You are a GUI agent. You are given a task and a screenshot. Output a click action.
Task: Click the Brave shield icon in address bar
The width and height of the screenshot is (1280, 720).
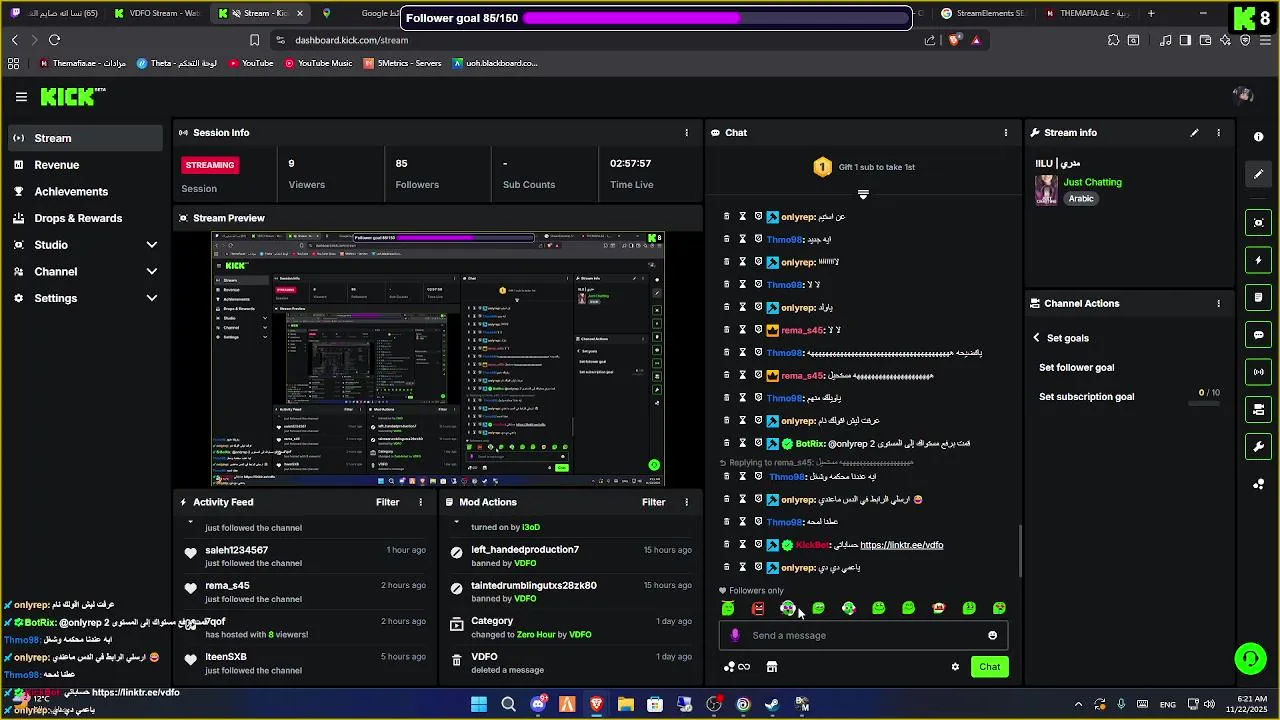click(x=955, y=40)
